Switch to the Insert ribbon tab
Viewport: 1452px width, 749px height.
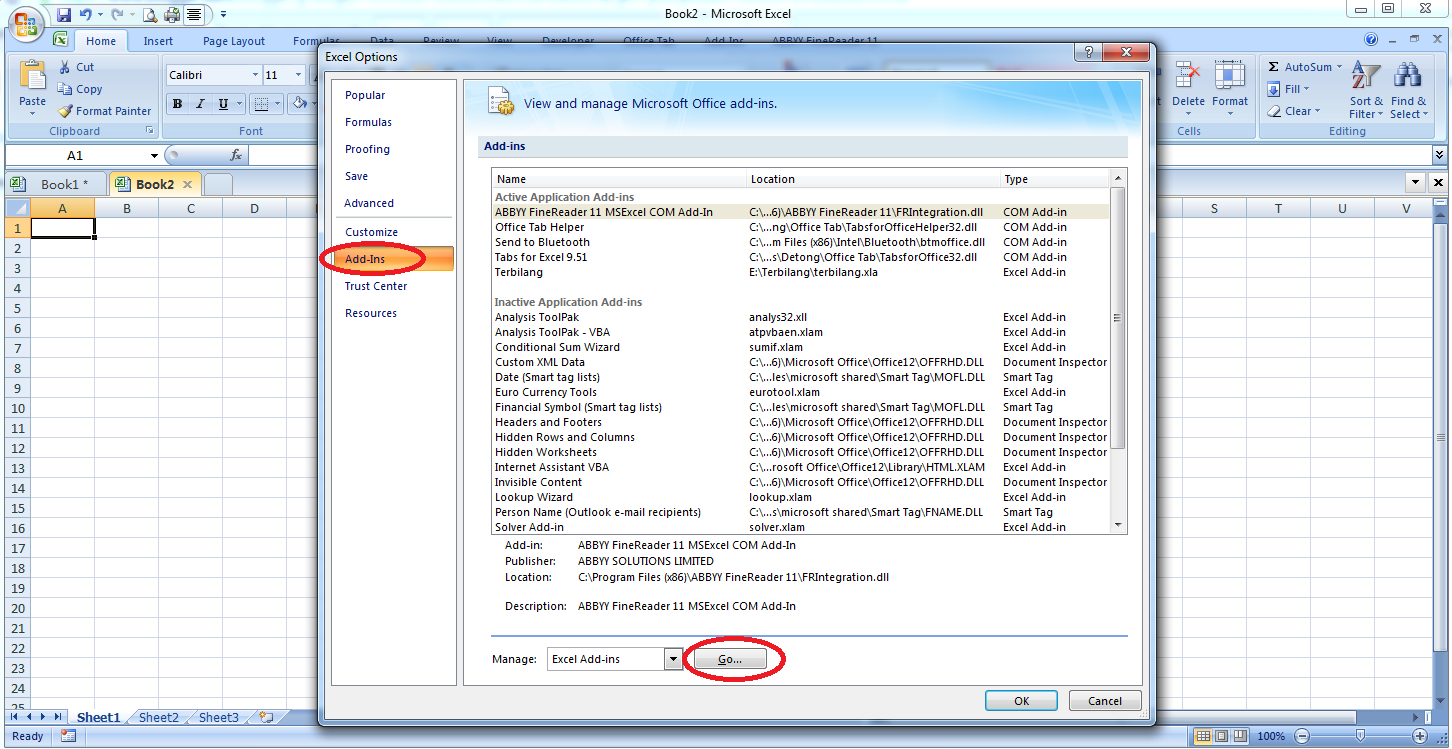[x=158, y=41]
